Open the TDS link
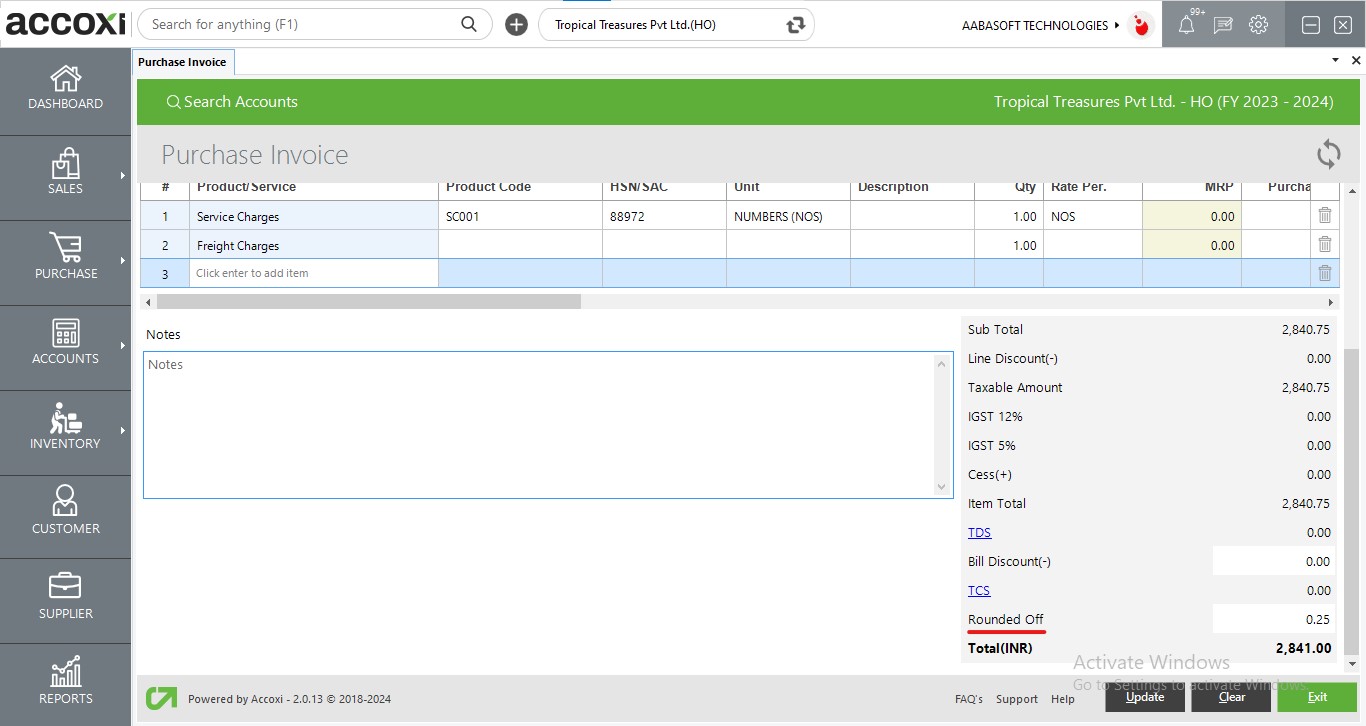This screenshot has width=1366, height=726. click(979, 533)
